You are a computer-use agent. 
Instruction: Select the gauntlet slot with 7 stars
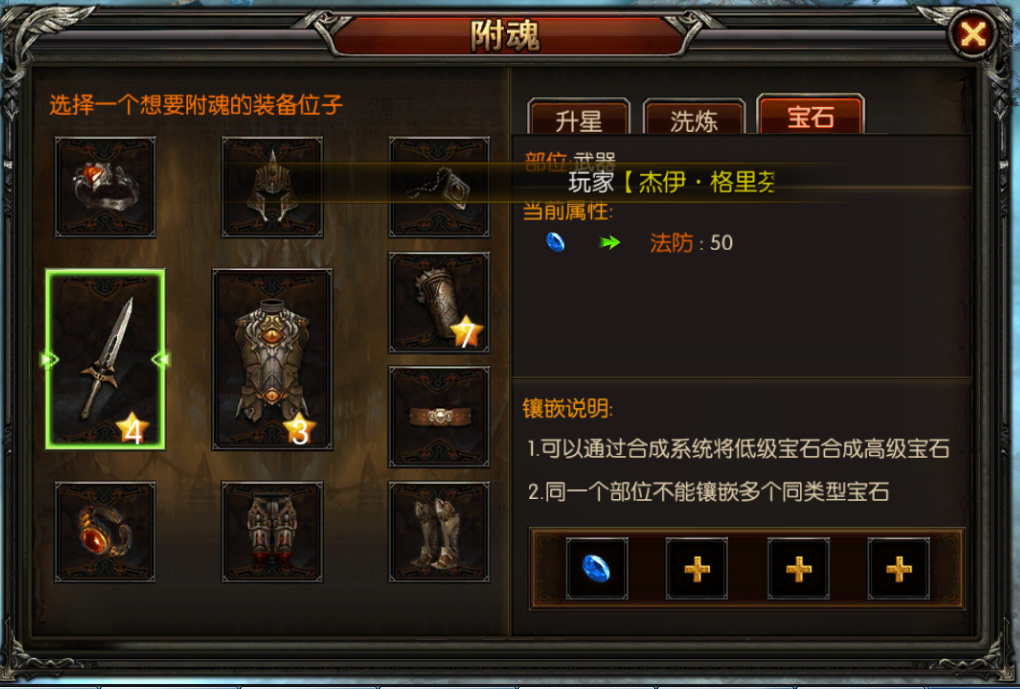pyautogui.click(x=439, y=303)
